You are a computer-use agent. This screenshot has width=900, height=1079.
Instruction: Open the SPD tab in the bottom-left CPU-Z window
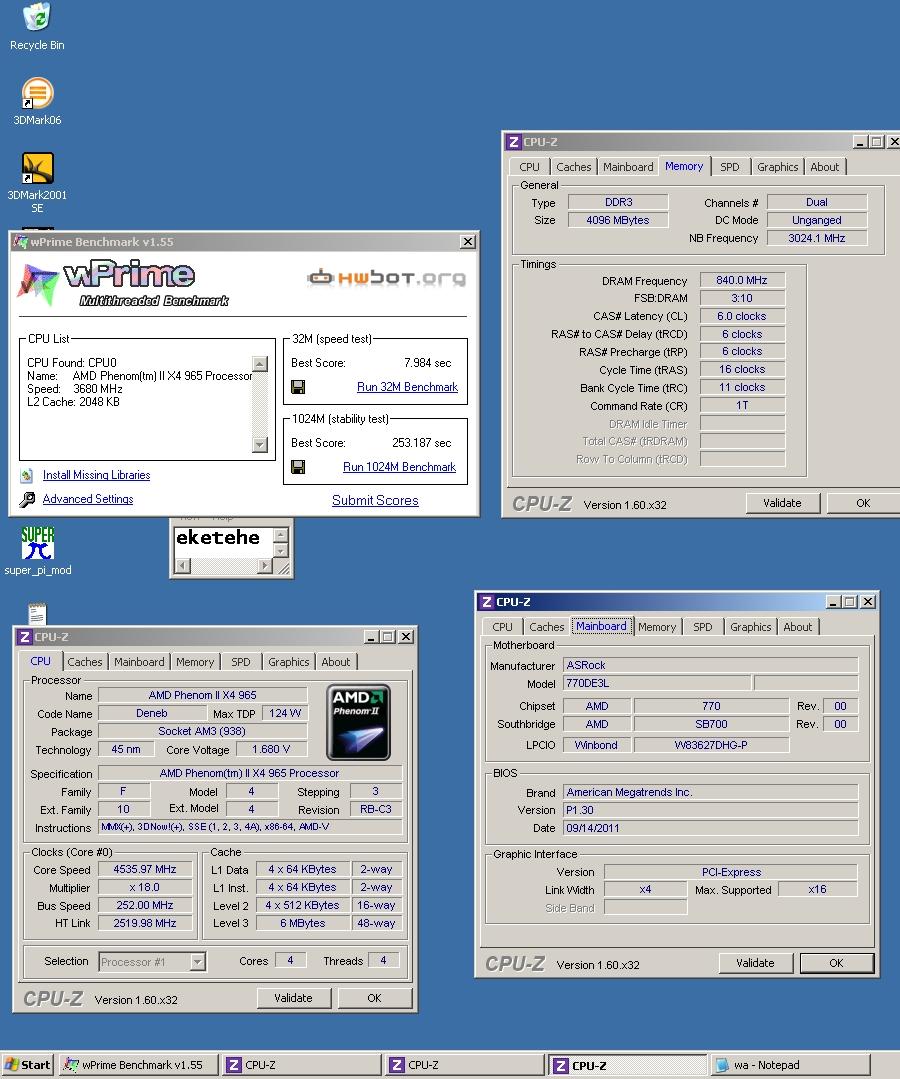tap(241, 662)
